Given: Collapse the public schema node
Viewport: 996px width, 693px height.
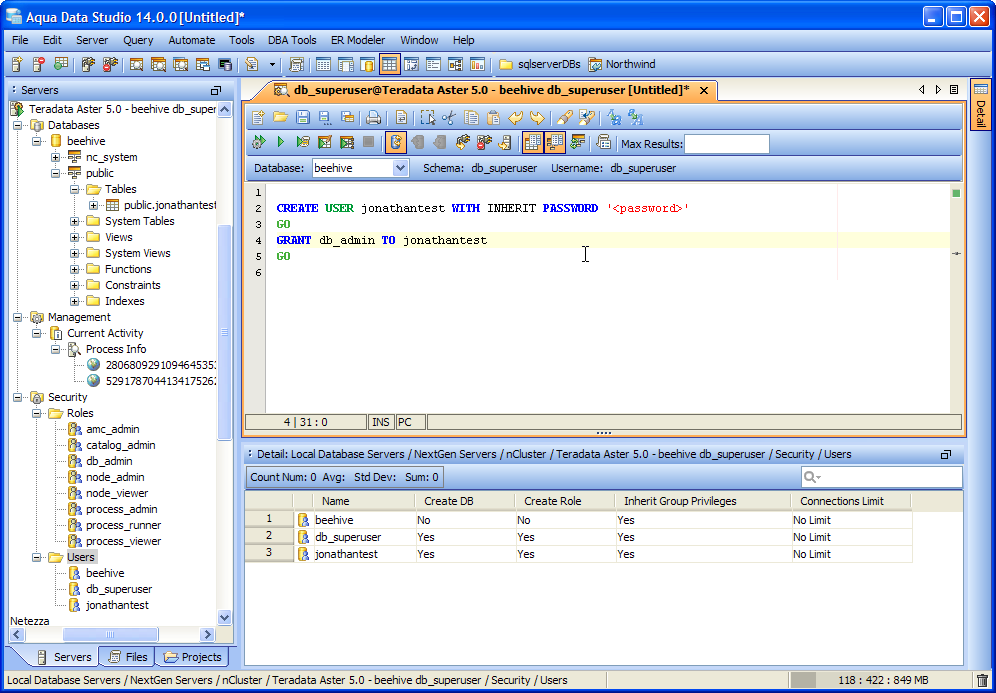Looking at the screenshot, I should pyautogui.click(x=55, y=173).
